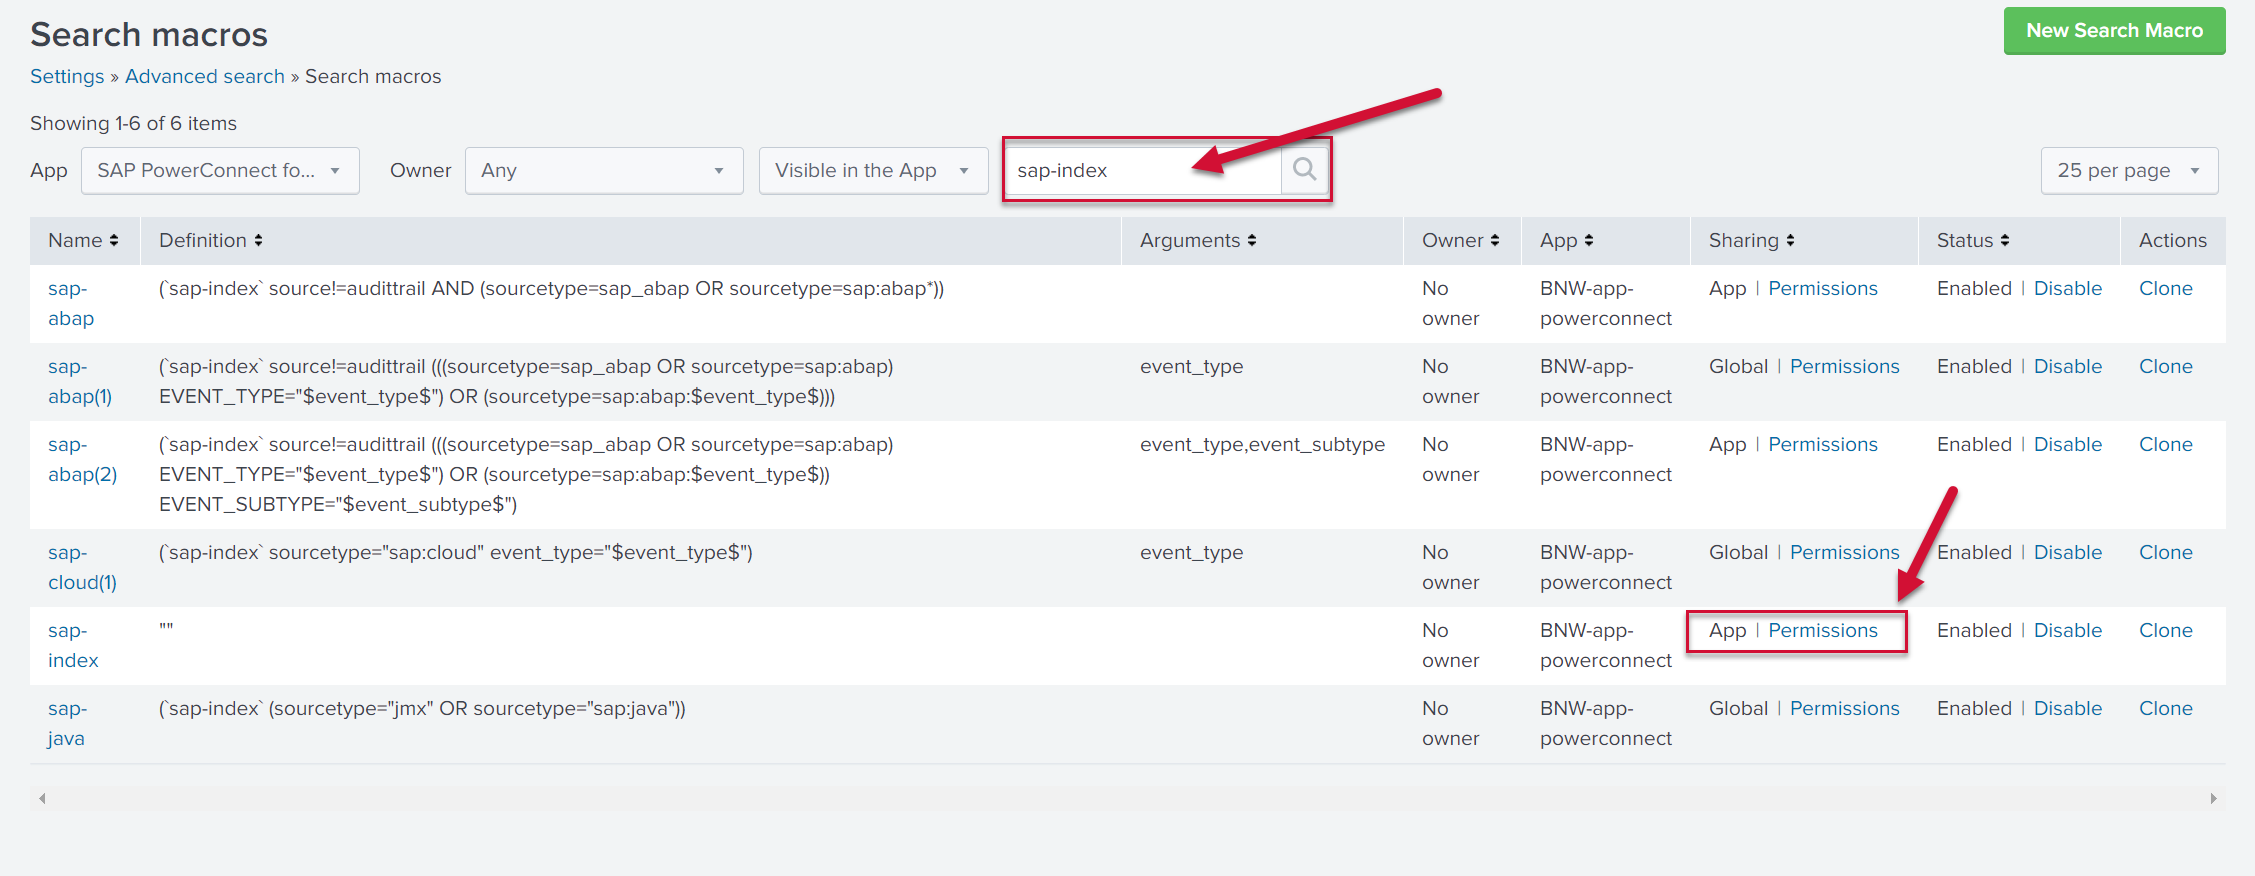The height and width of the screenshot is (876, 2255).
Task: Create a New Search Macro
Action: coord(2113,31)
